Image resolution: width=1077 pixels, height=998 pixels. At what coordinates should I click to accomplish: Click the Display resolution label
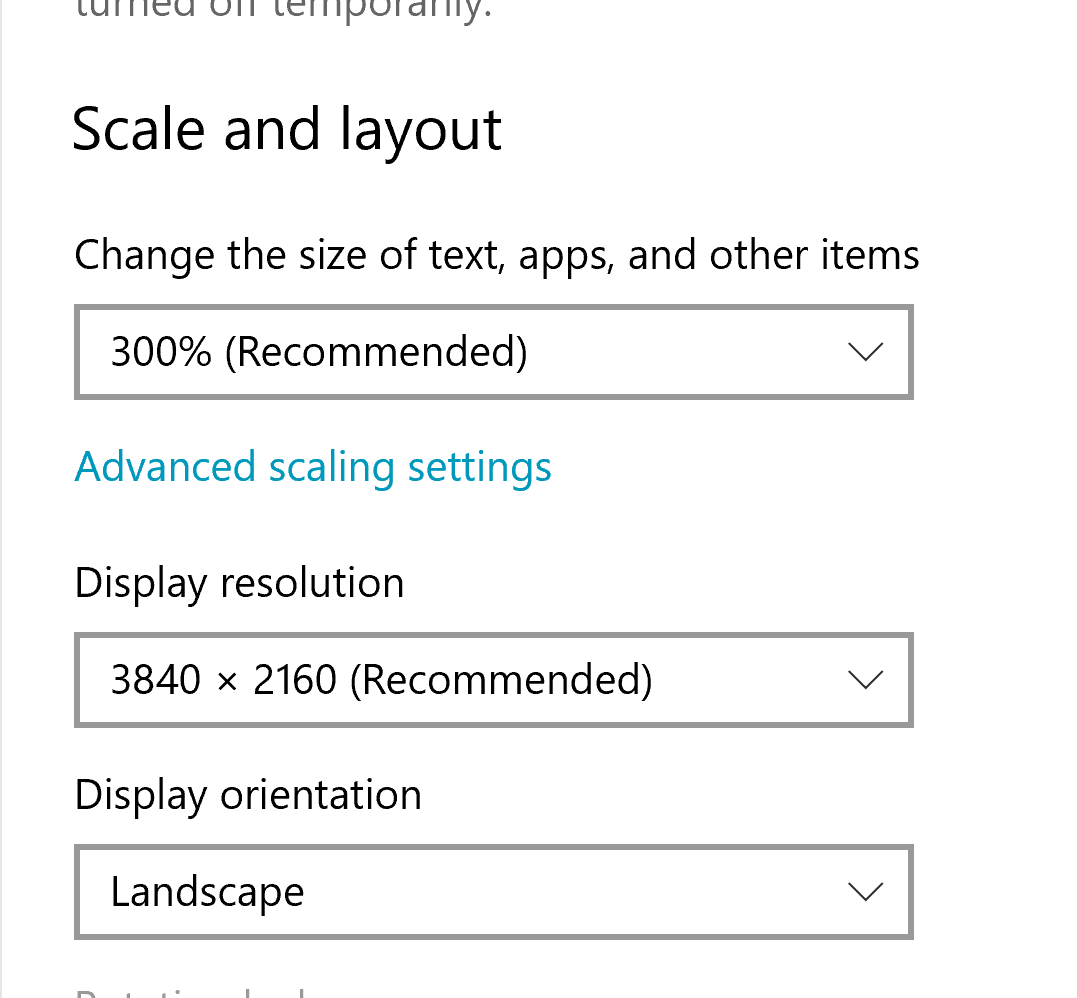coord(239,584)
